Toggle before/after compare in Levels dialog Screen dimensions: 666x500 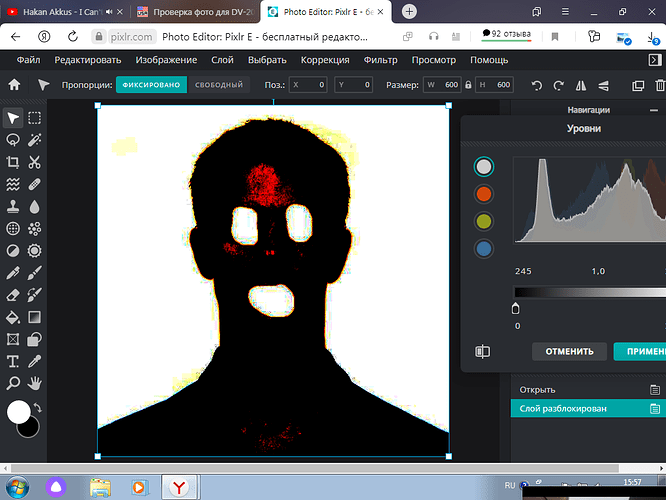[483, 351]
